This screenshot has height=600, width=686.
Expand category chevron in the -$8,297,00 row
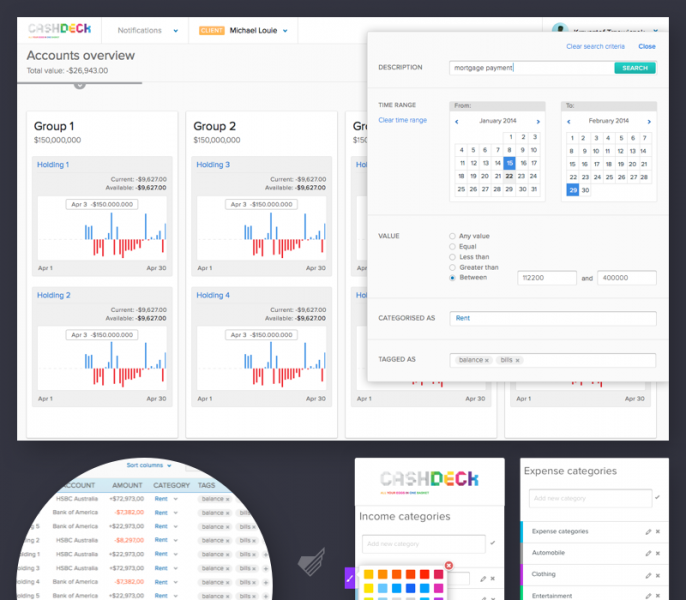175,540
